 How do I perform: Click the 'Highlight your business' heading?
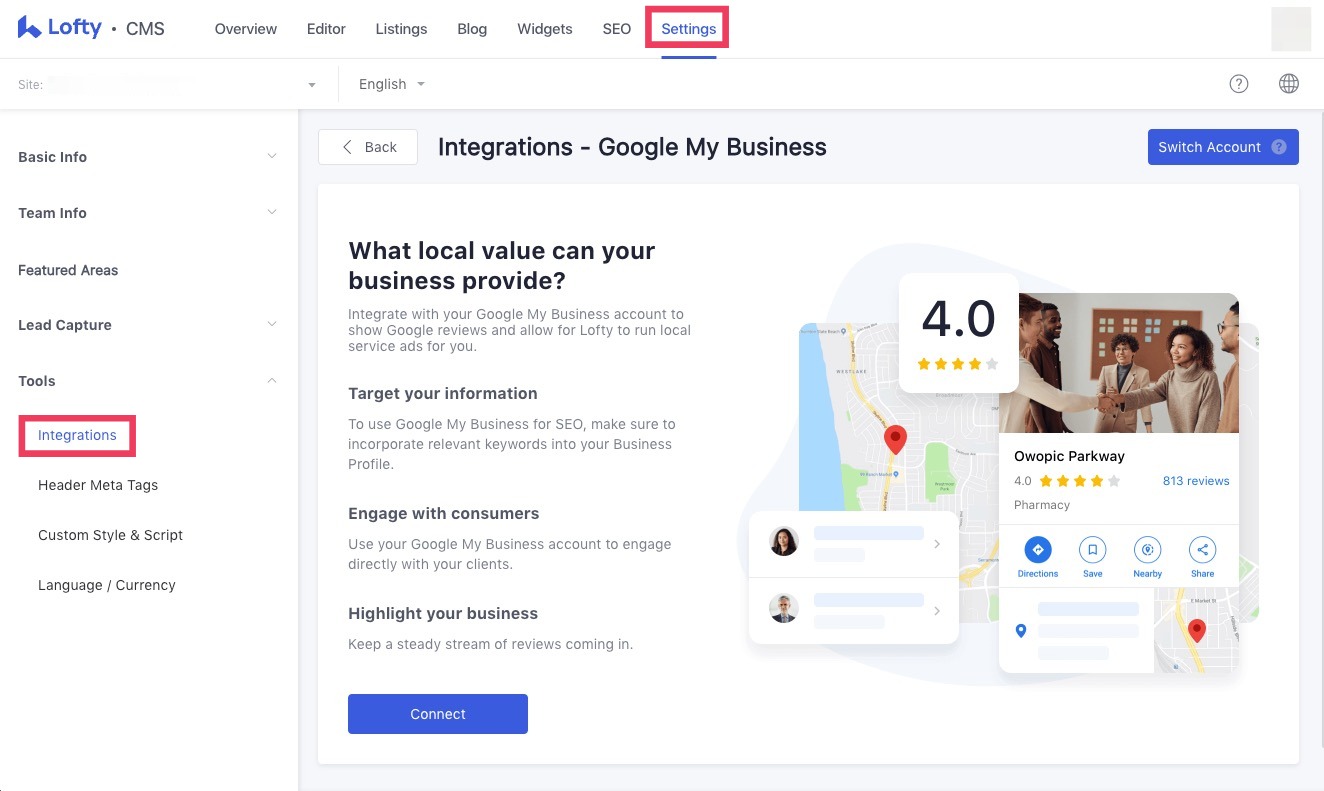443,613
